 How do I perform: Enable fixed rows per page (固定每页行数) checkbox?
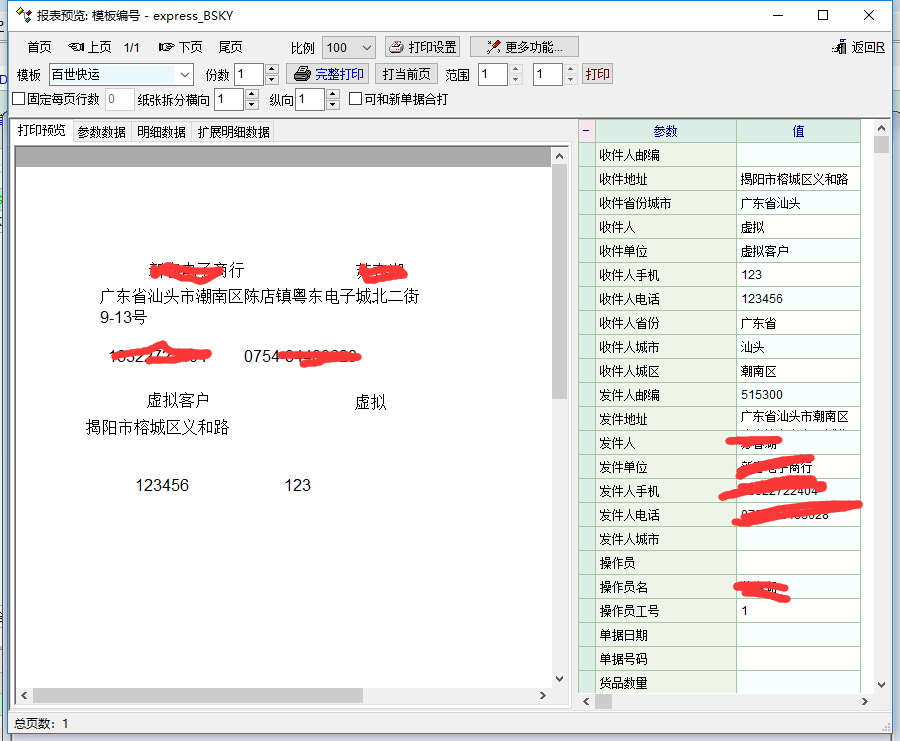point(18,99)
